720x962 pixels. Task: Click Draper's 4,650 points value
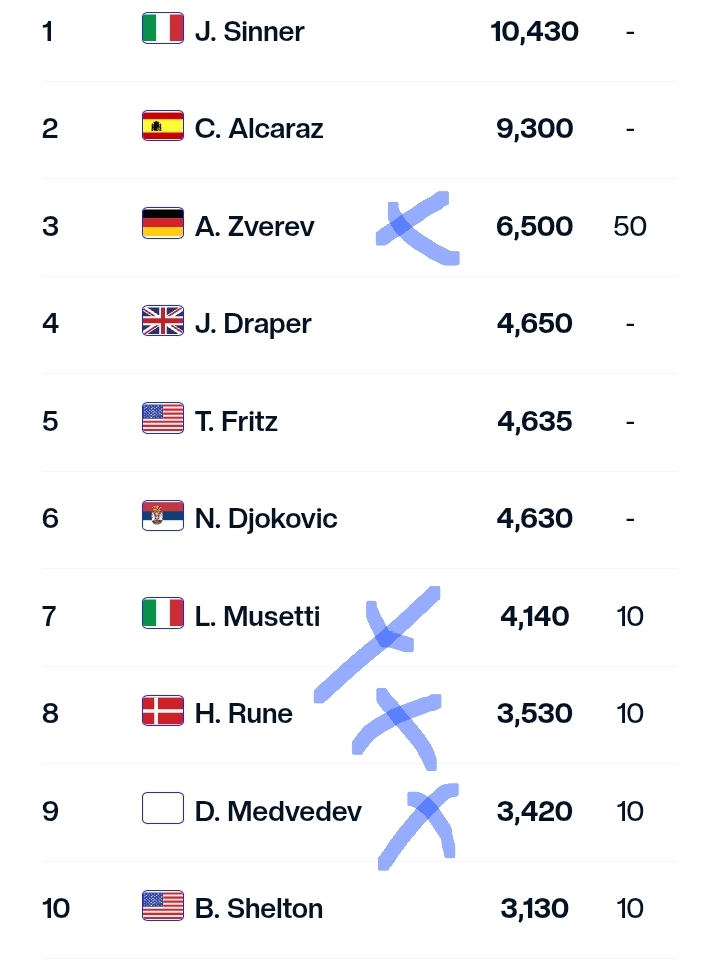coord(534,323)
